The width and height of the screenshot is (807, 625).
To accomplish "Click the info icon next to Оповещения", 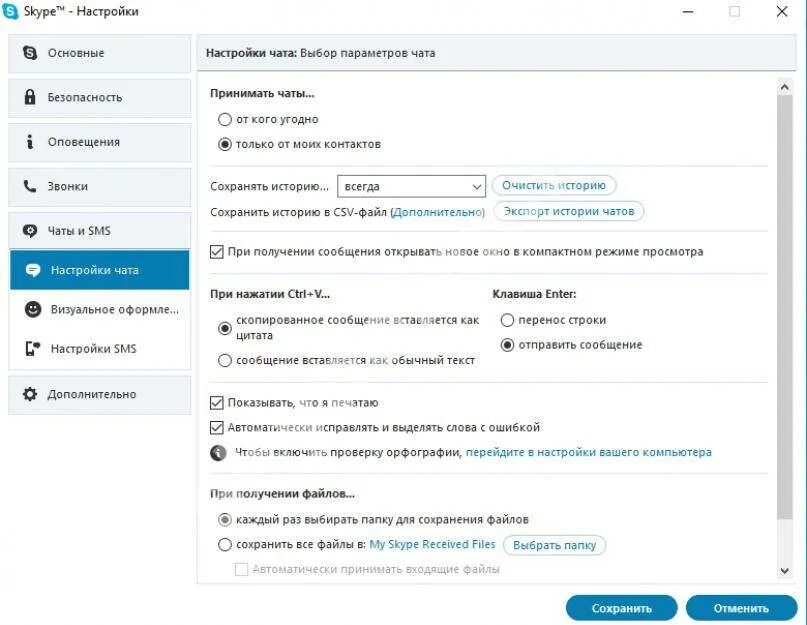I will 30,142.
